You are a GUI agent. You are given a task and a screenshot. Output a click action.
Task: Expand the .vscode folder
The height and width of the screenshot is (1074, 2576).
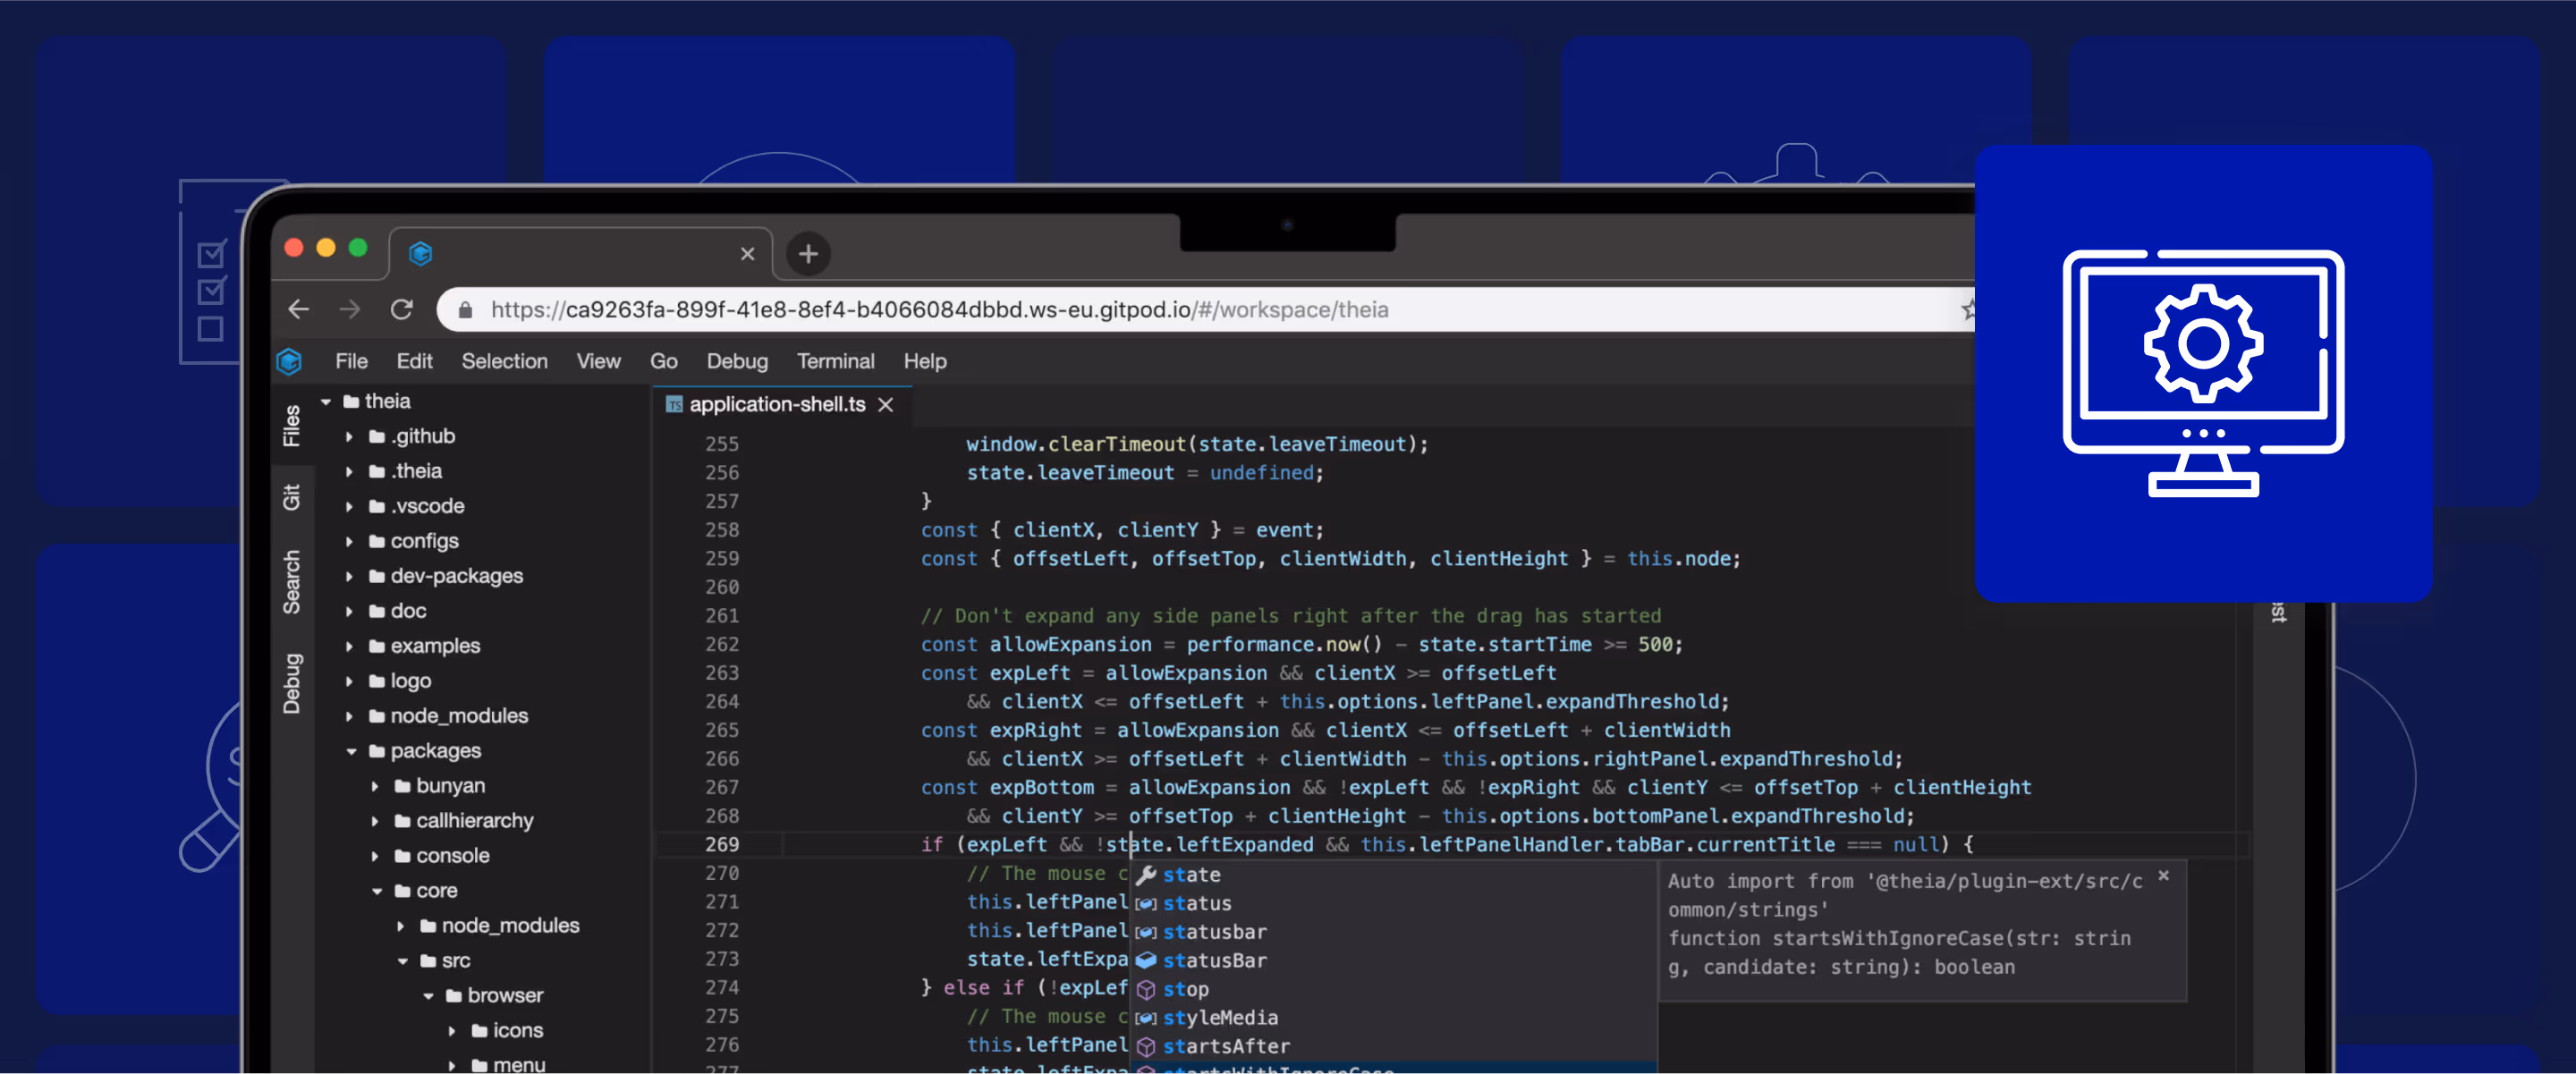point(349,506)
